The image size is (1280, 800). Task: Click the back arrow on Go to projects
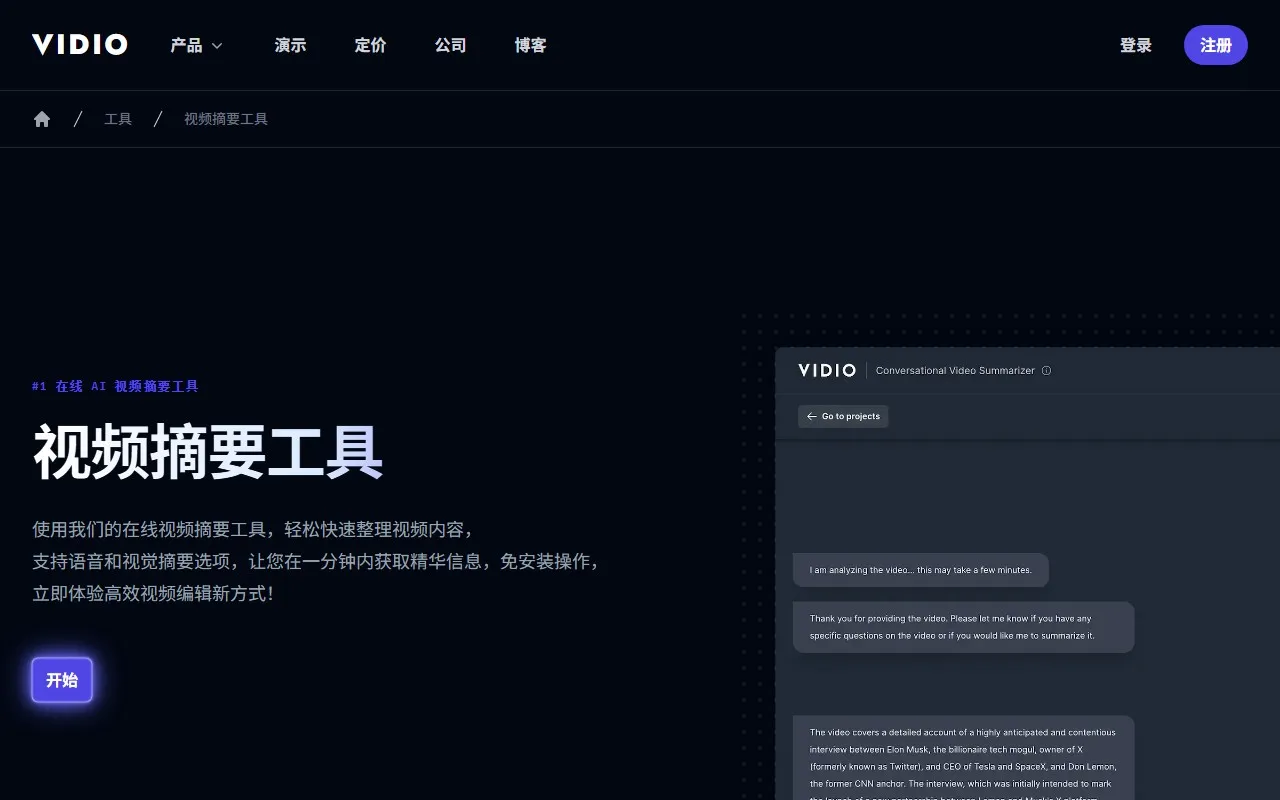[812, 416]
